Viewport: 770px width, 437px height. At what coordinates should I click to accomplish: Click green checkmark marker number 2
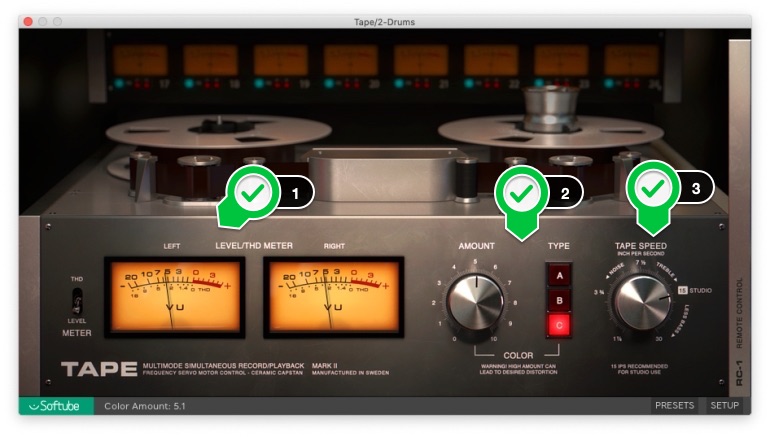pos(520,193)
